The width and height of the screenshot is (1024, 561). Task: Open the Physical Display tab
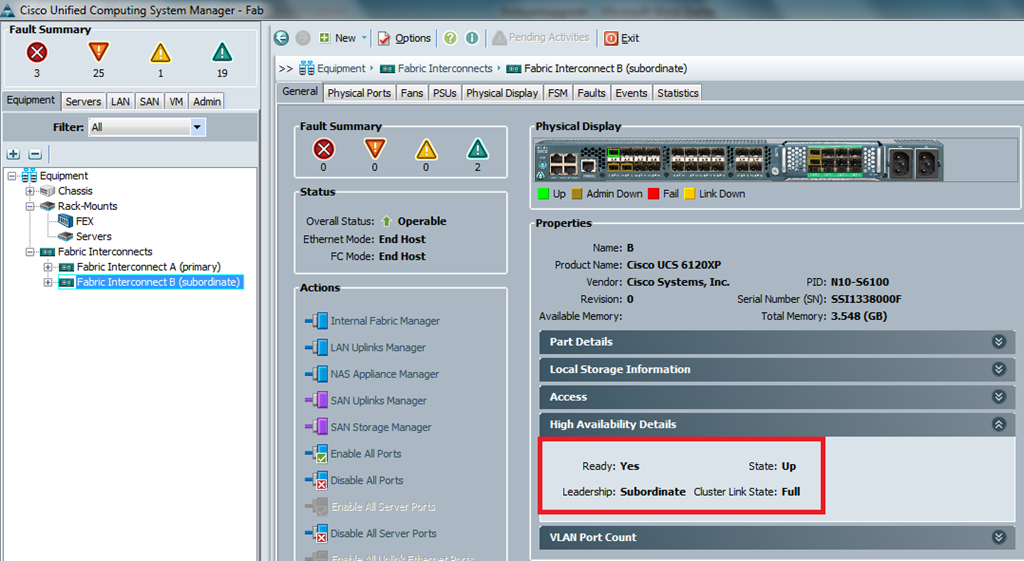502,93
